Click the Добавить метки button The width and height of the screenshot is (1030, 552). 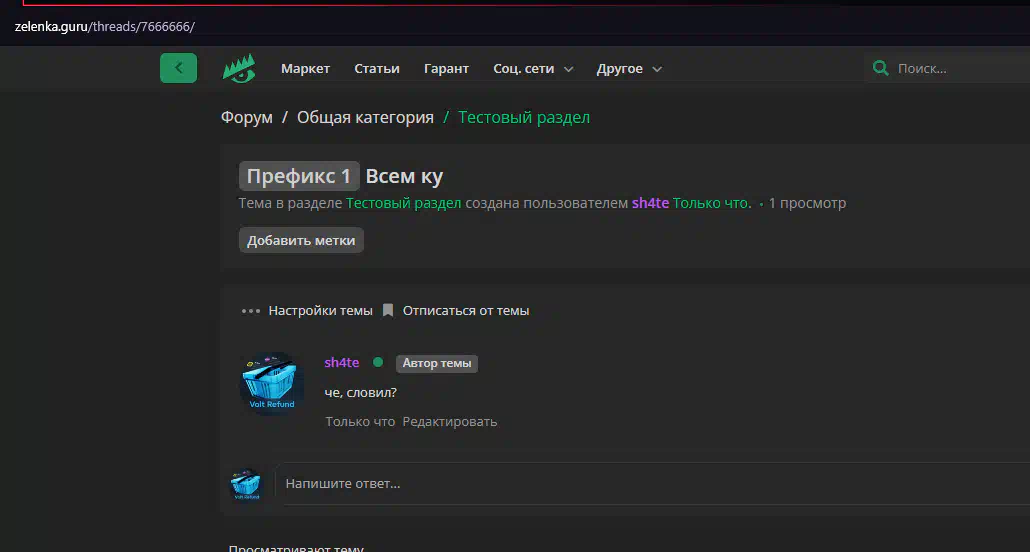(x=301, y=241)
